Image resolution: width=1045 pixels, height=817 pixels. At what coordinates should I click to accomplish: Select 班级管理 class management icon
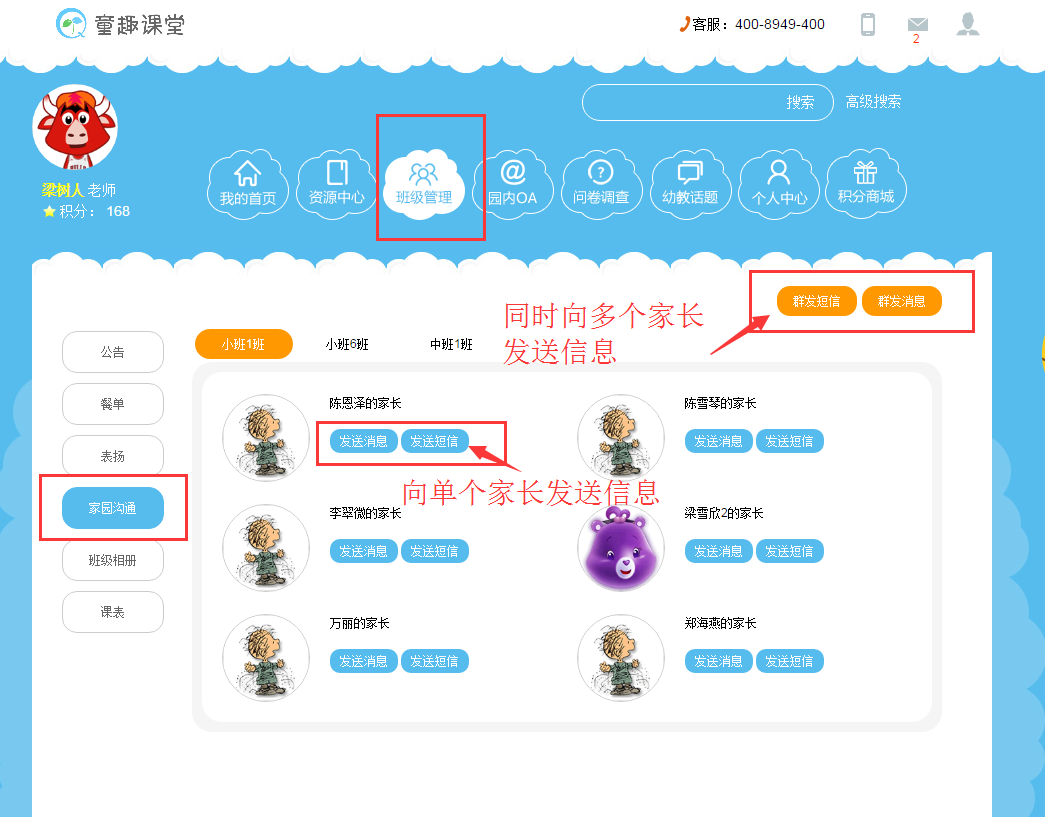tap(424, 184)
